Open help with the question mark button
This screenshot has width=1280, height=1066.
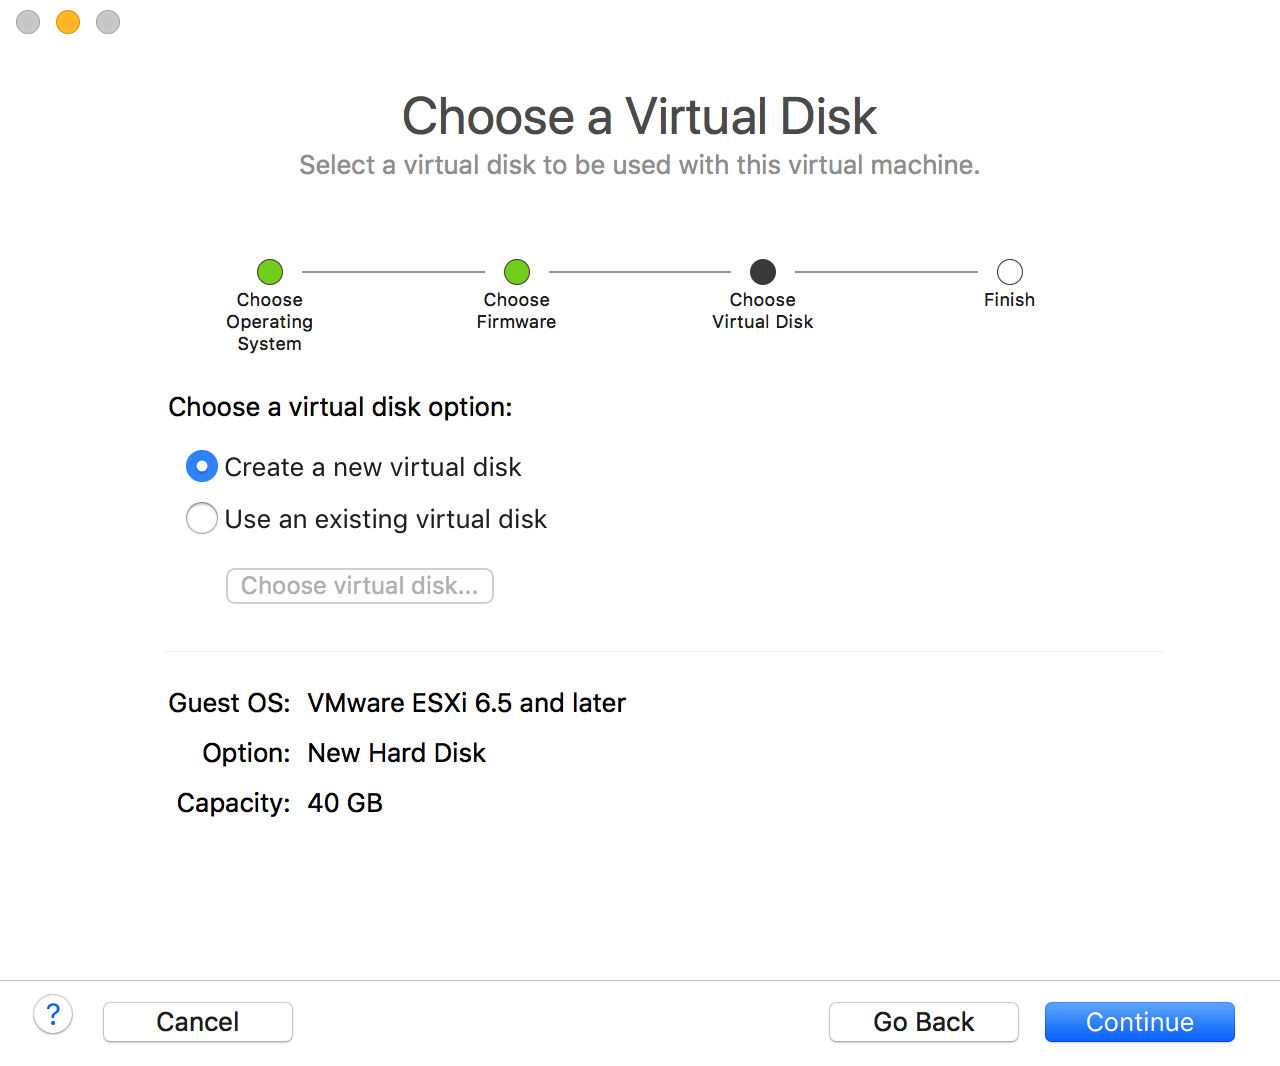[53, 1015]
